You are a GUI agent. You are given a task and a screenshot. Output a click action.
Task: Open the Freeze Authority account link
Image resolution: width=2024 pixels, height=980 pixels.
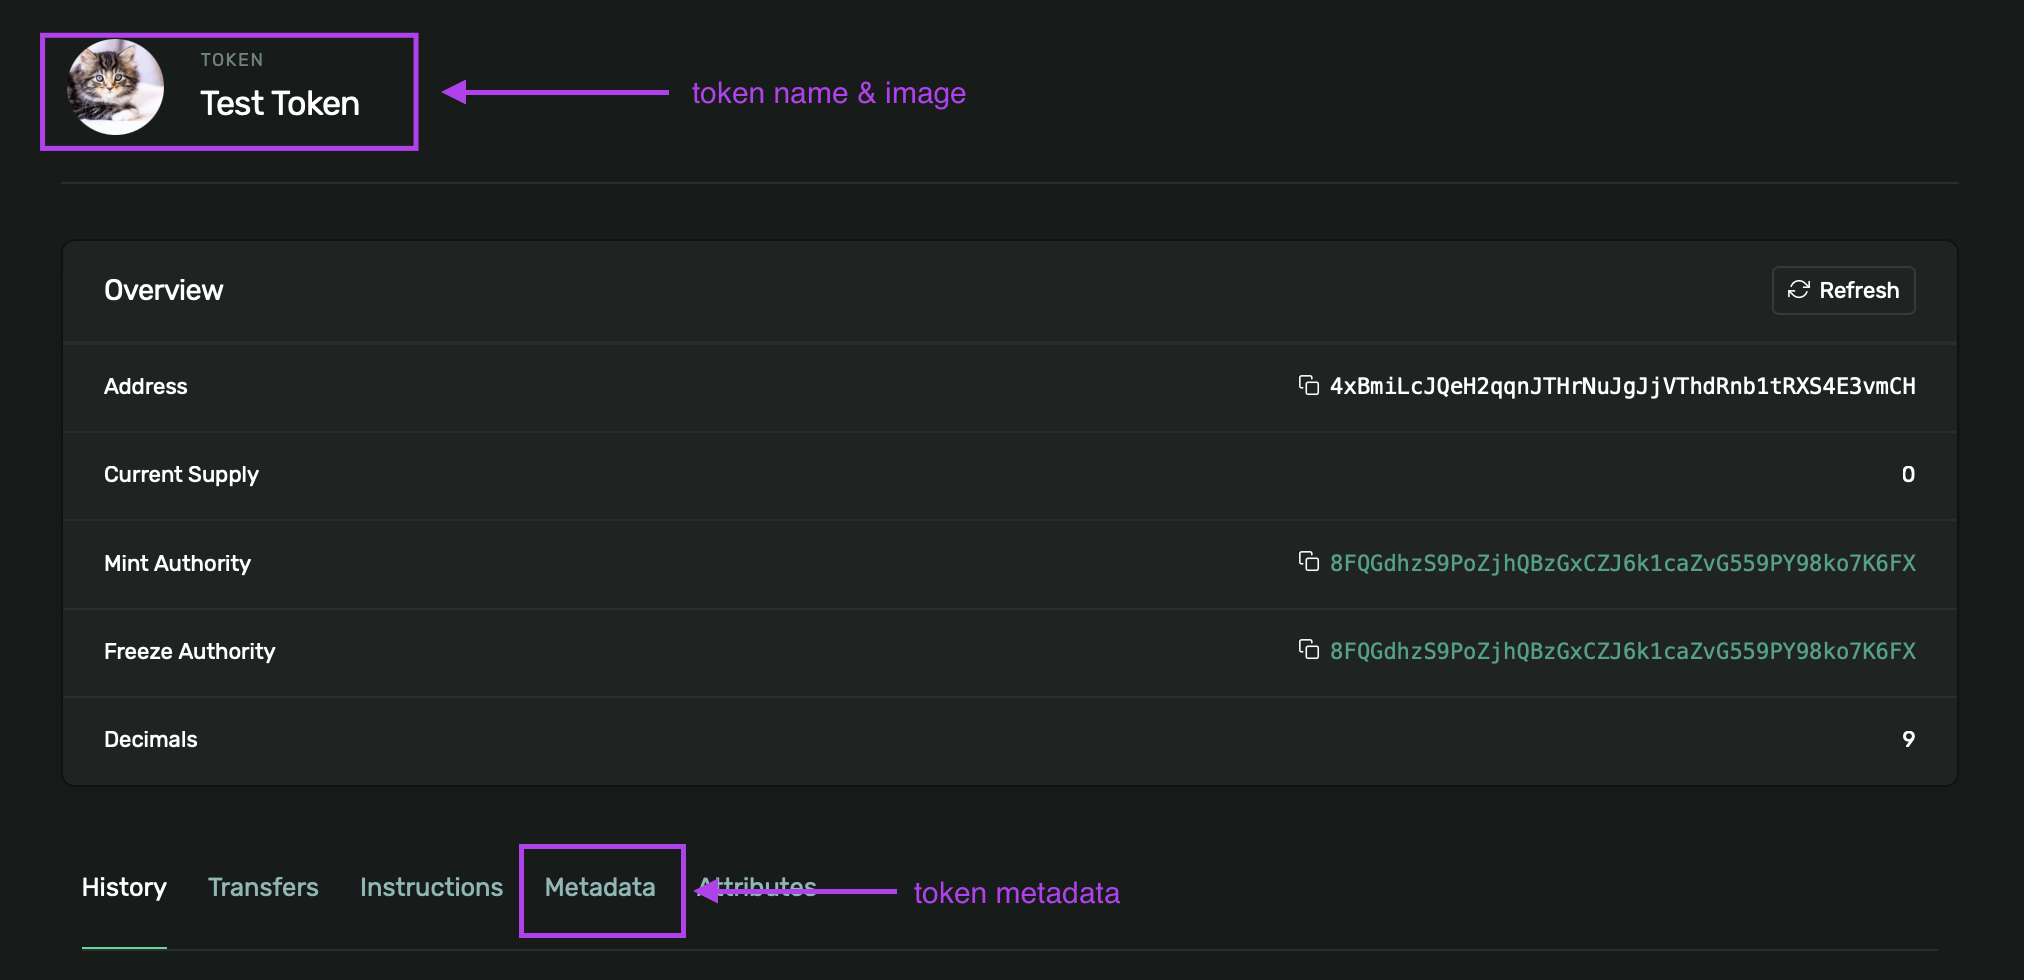tap(1622, 651)
